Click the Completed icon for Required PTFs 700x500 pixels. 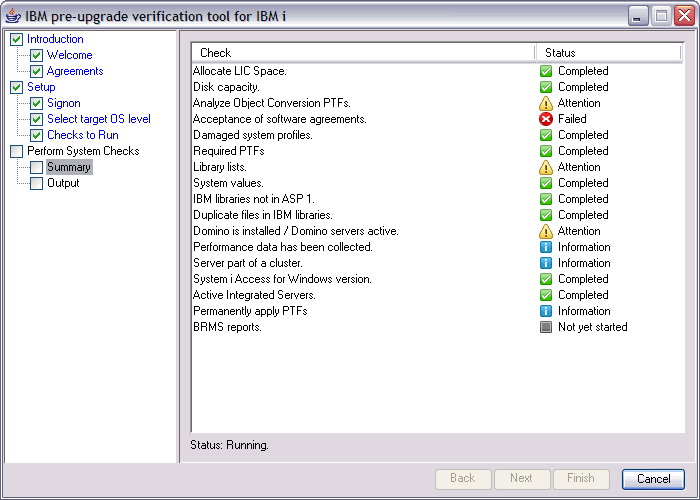pyautogui.click(x=546, y=151)
